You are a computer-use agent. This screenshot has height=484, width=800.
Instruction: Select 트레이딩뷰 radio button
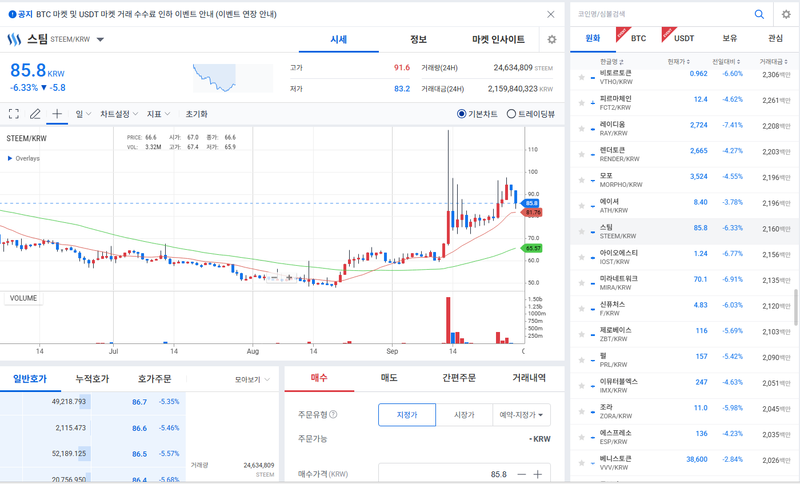tap(511, 114)
